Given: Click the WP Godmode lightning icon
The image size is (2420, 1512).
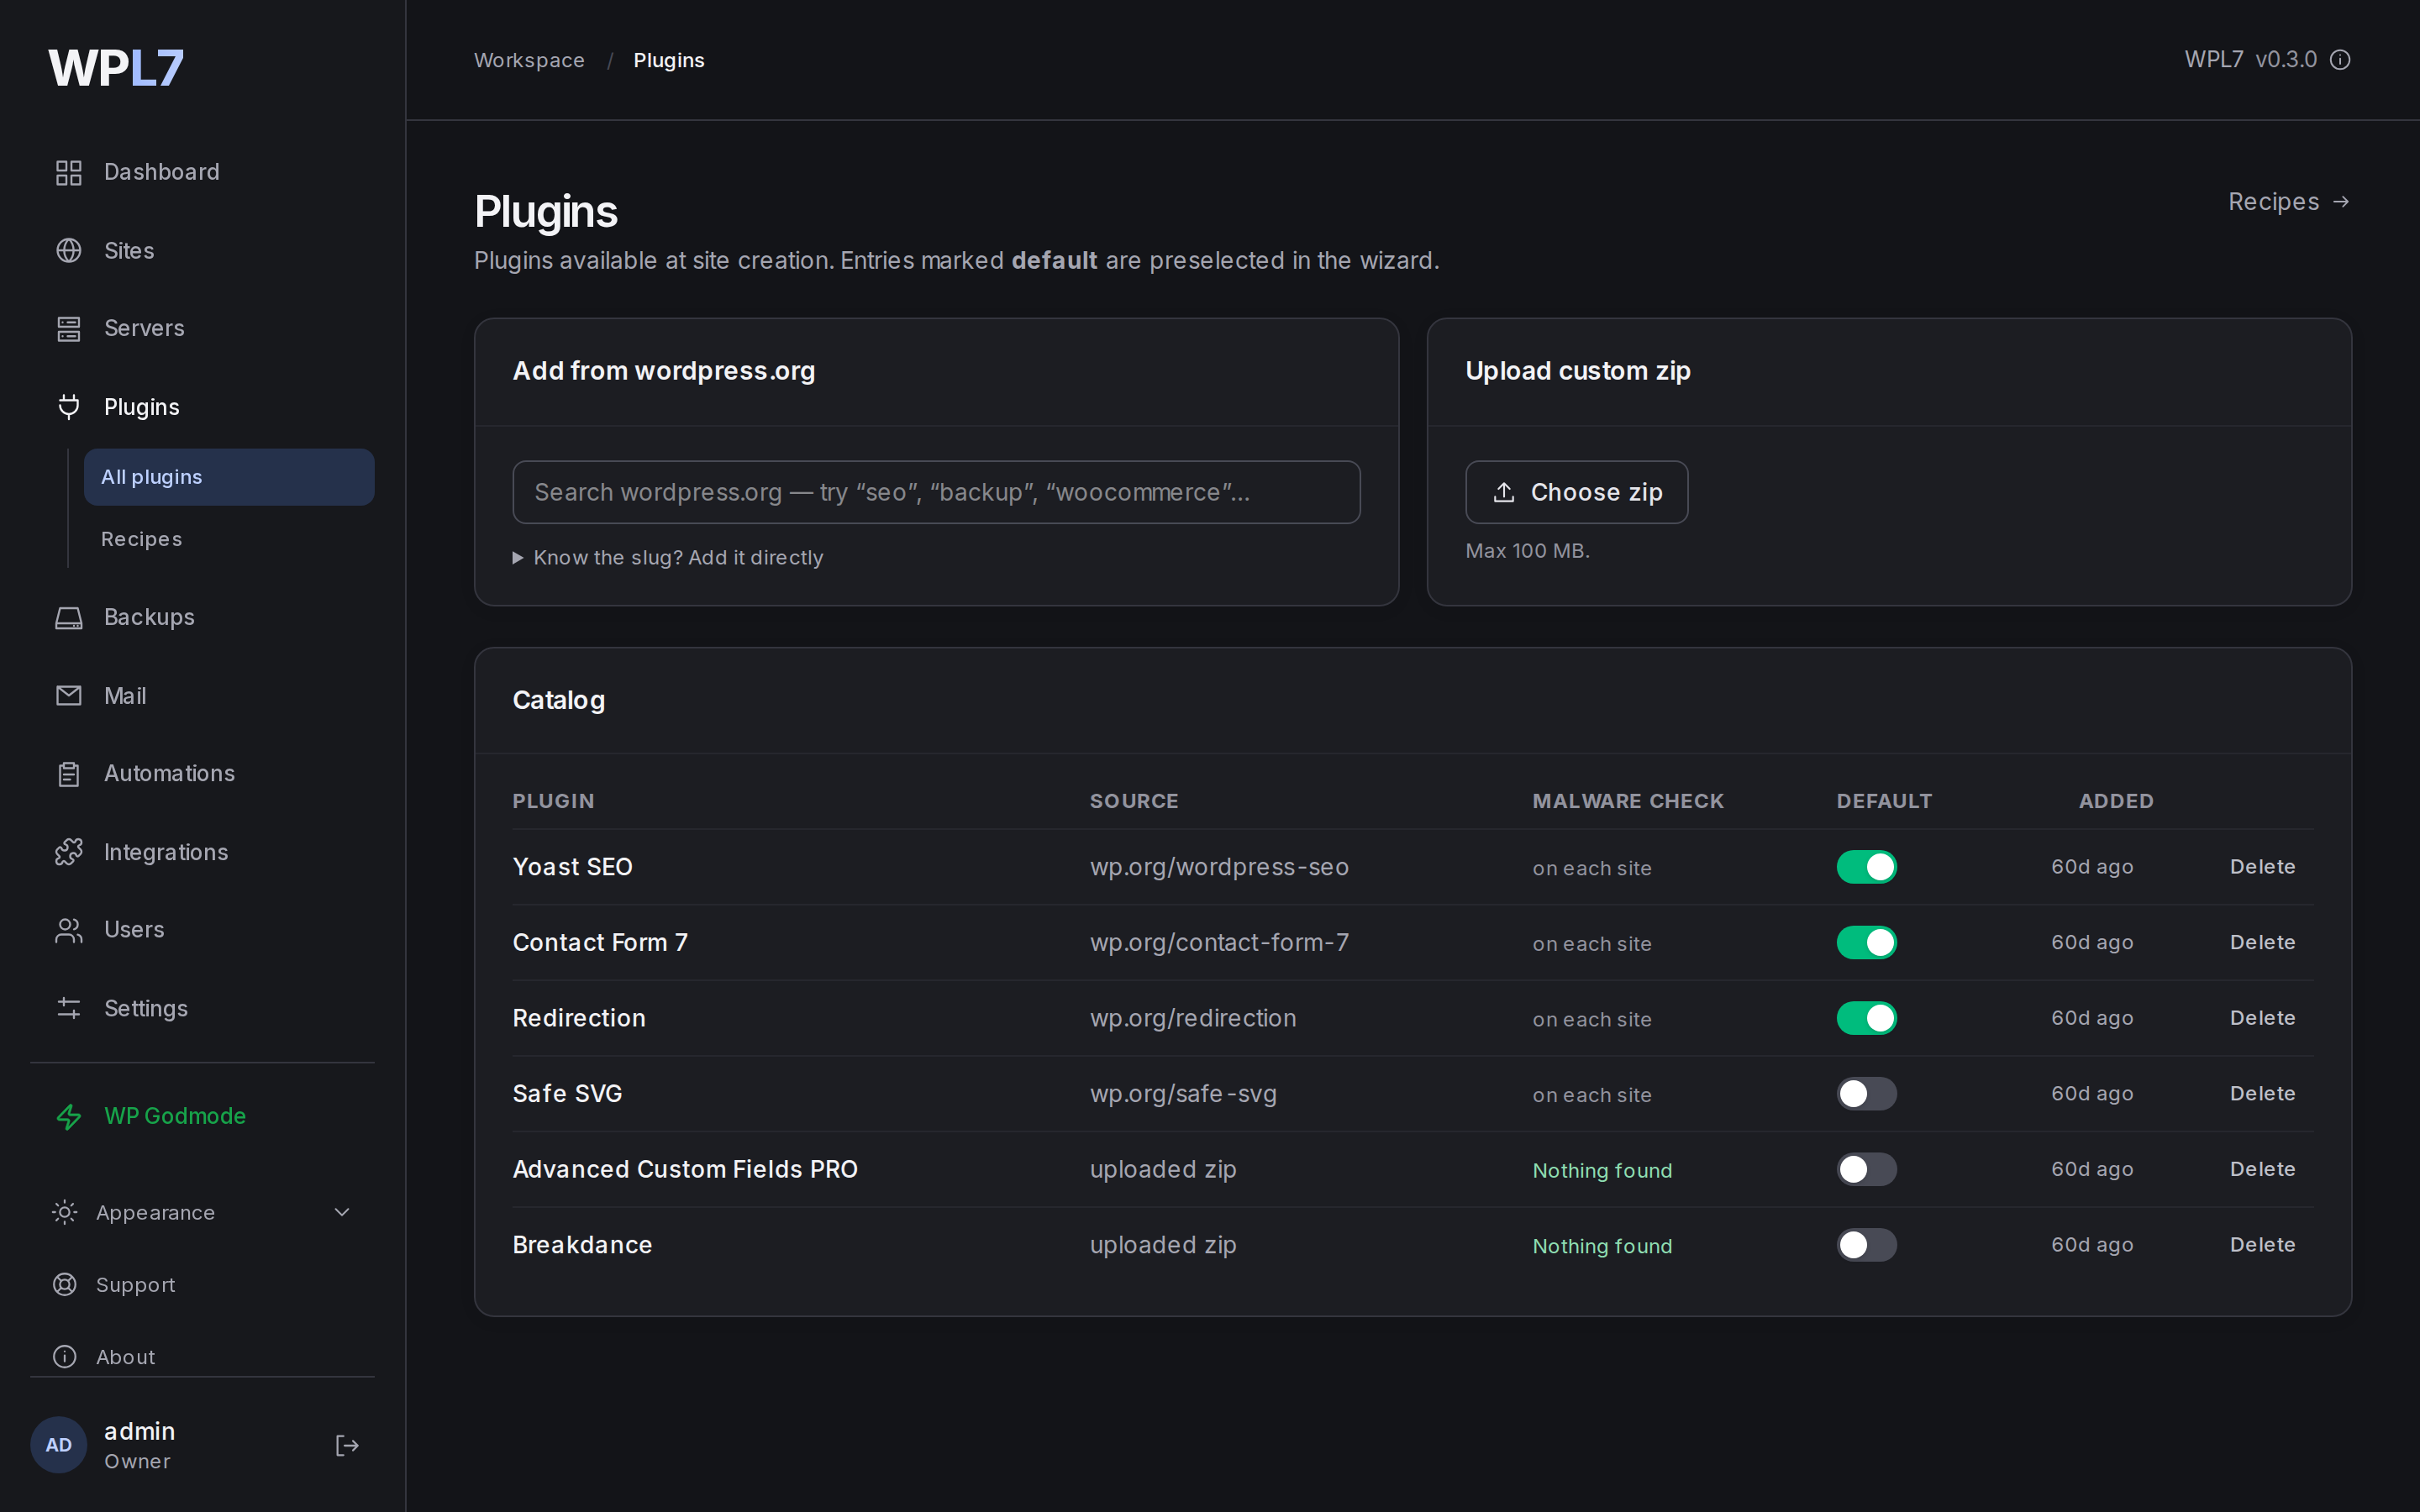Looking at the screenshot, I should click(x=68, y=1116).
